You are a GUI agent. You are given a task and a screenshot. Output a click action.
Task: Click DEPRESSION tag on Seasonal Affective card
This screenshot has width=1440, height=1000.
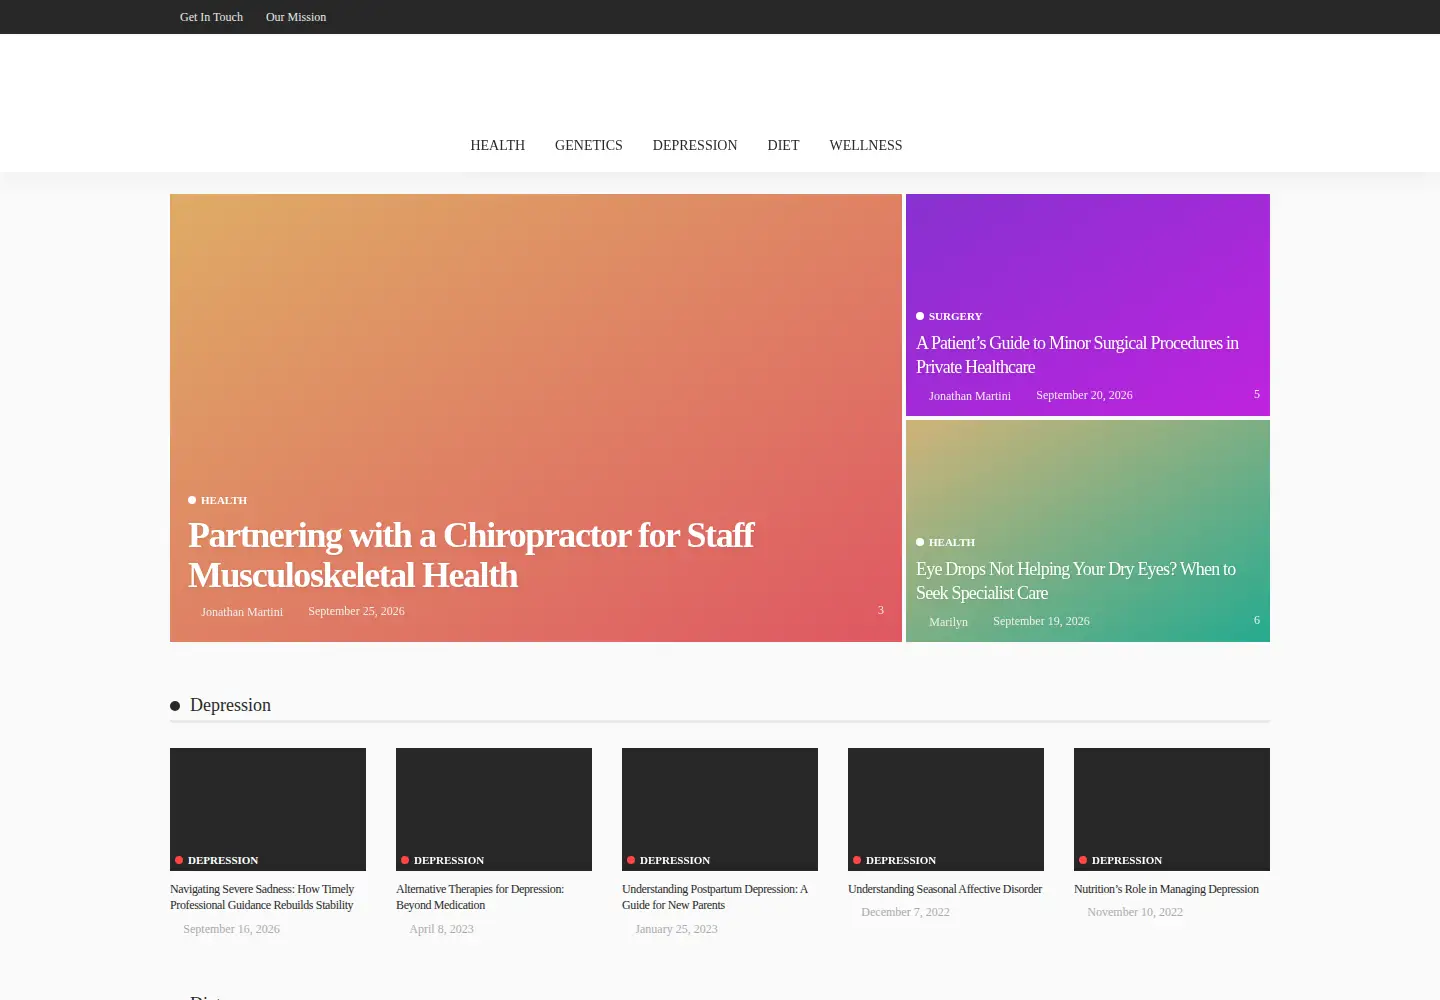pos(901,860)
